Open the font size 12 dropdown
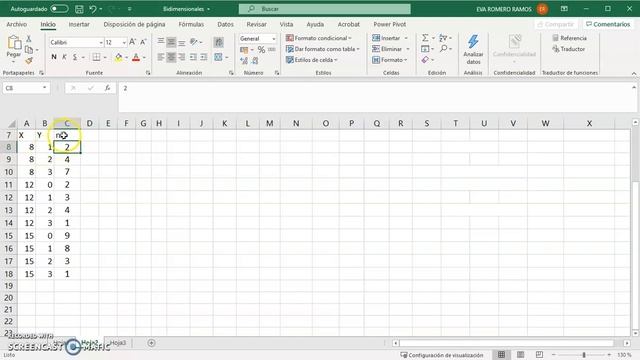The height and width of the screenshot is (360, 640). [124, 42]
